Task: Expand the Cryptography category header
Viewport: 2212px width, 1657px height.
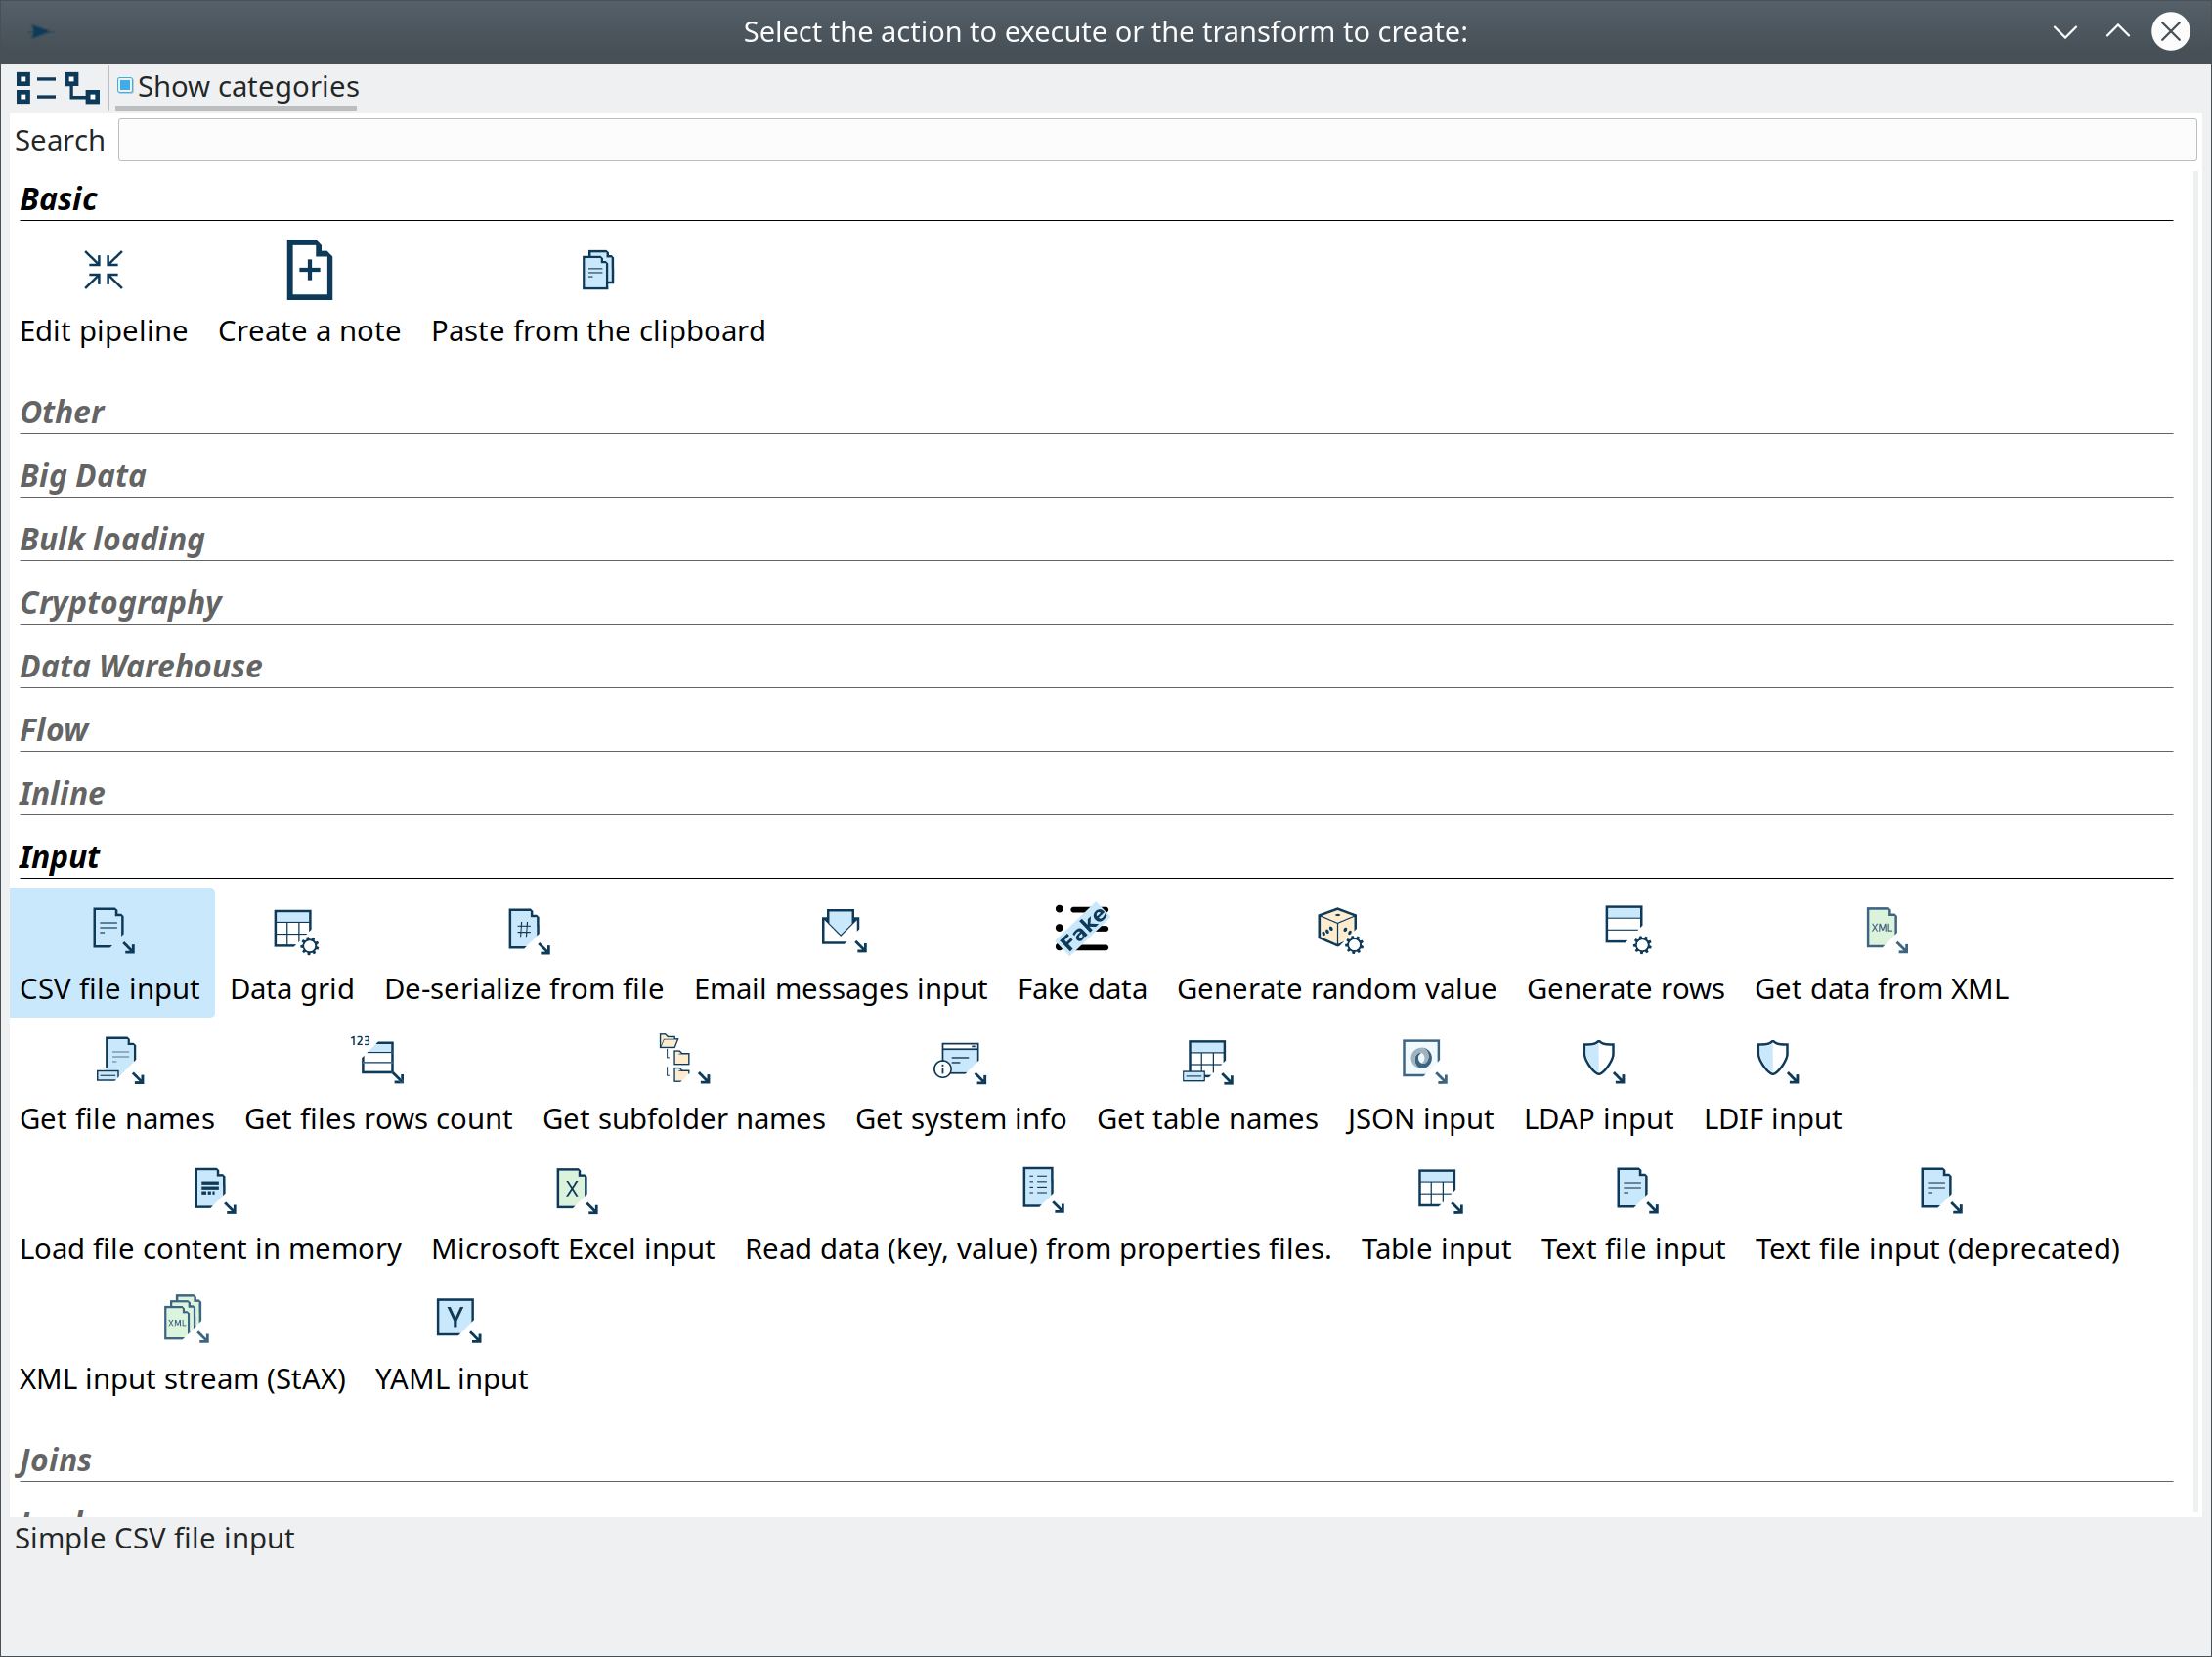Action: [x=120, y=603]
